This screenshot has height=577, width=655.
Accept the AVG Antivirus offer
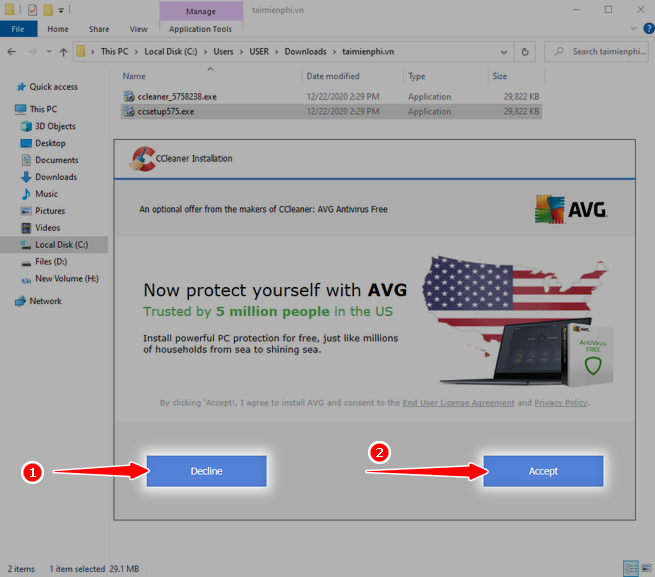(x=543, y=471)
